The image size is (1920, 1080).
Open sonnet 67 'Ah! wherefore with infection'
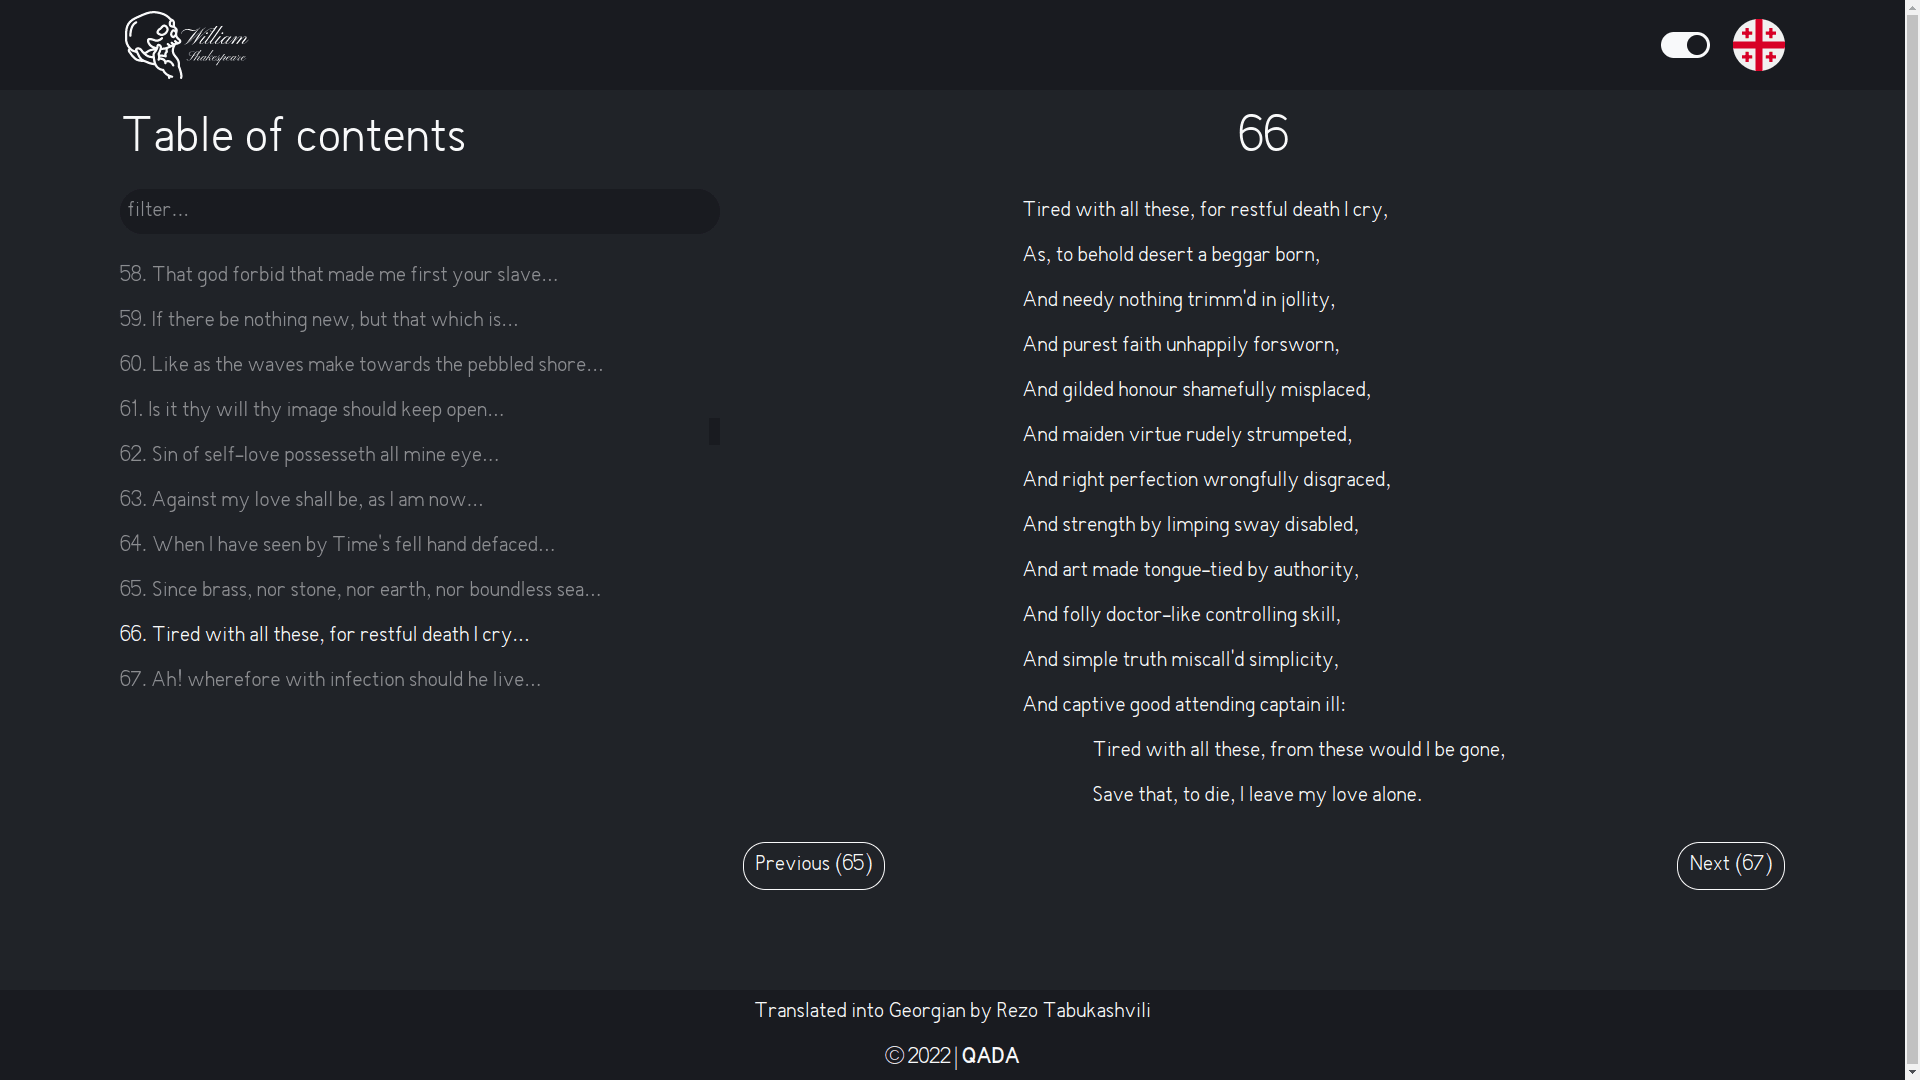330,680
